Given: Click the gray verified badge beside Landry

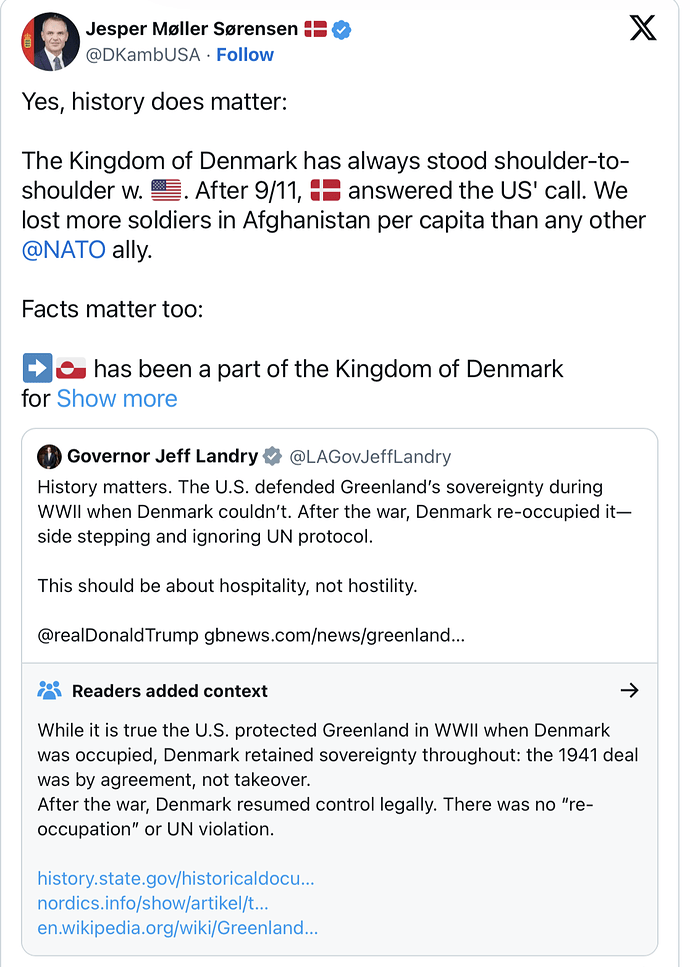Looking at the screenshot, I should 272,457.
